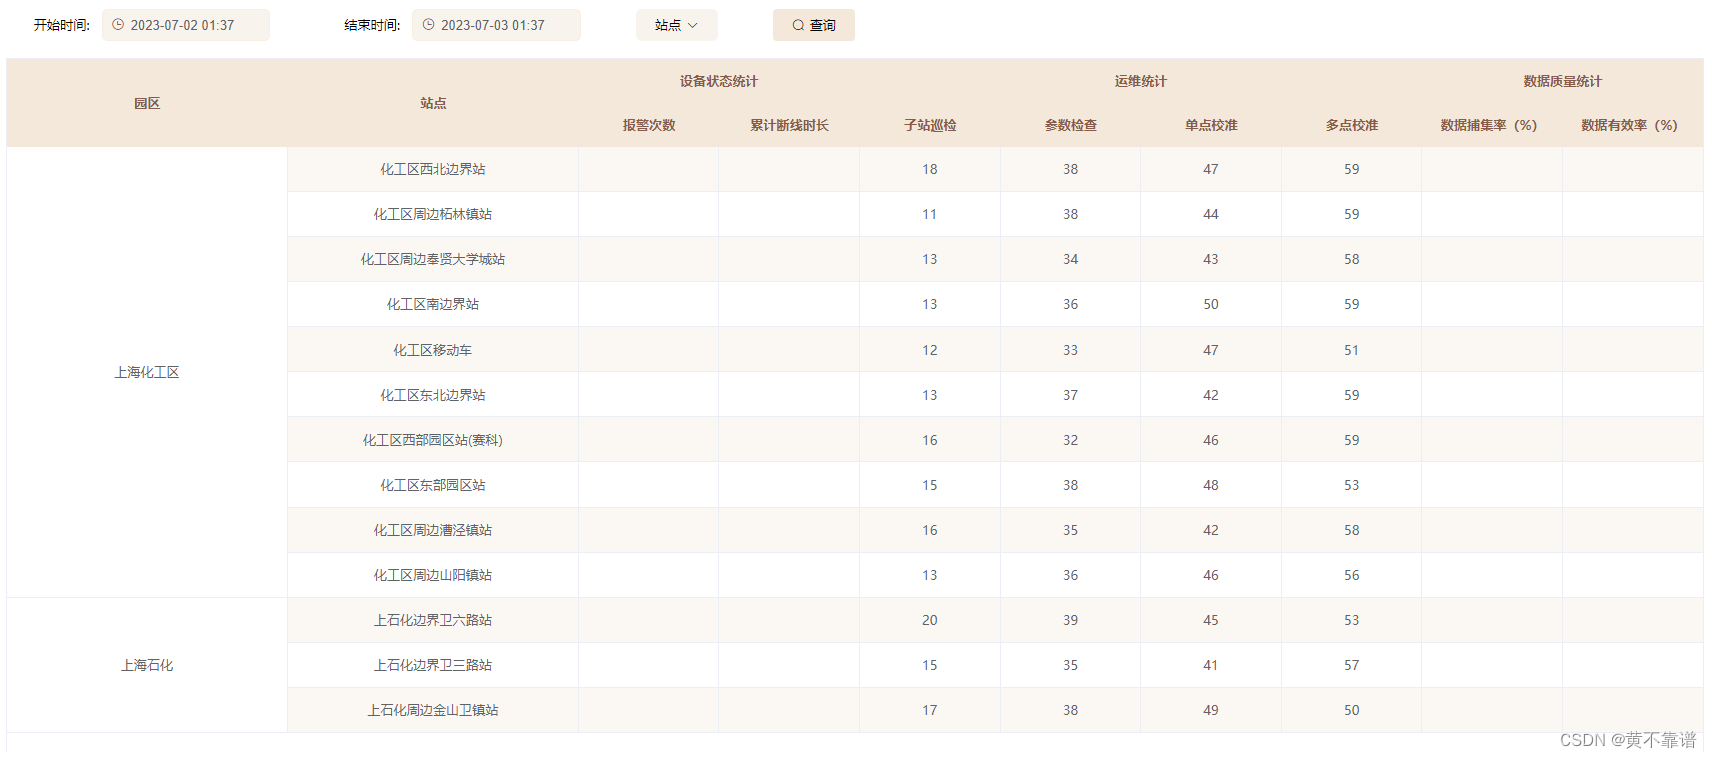Image resolution: width=1712 pixels, height=758 pixels.
Task: Select station 上石化边界卫六路站
Action: click(433, 620)
